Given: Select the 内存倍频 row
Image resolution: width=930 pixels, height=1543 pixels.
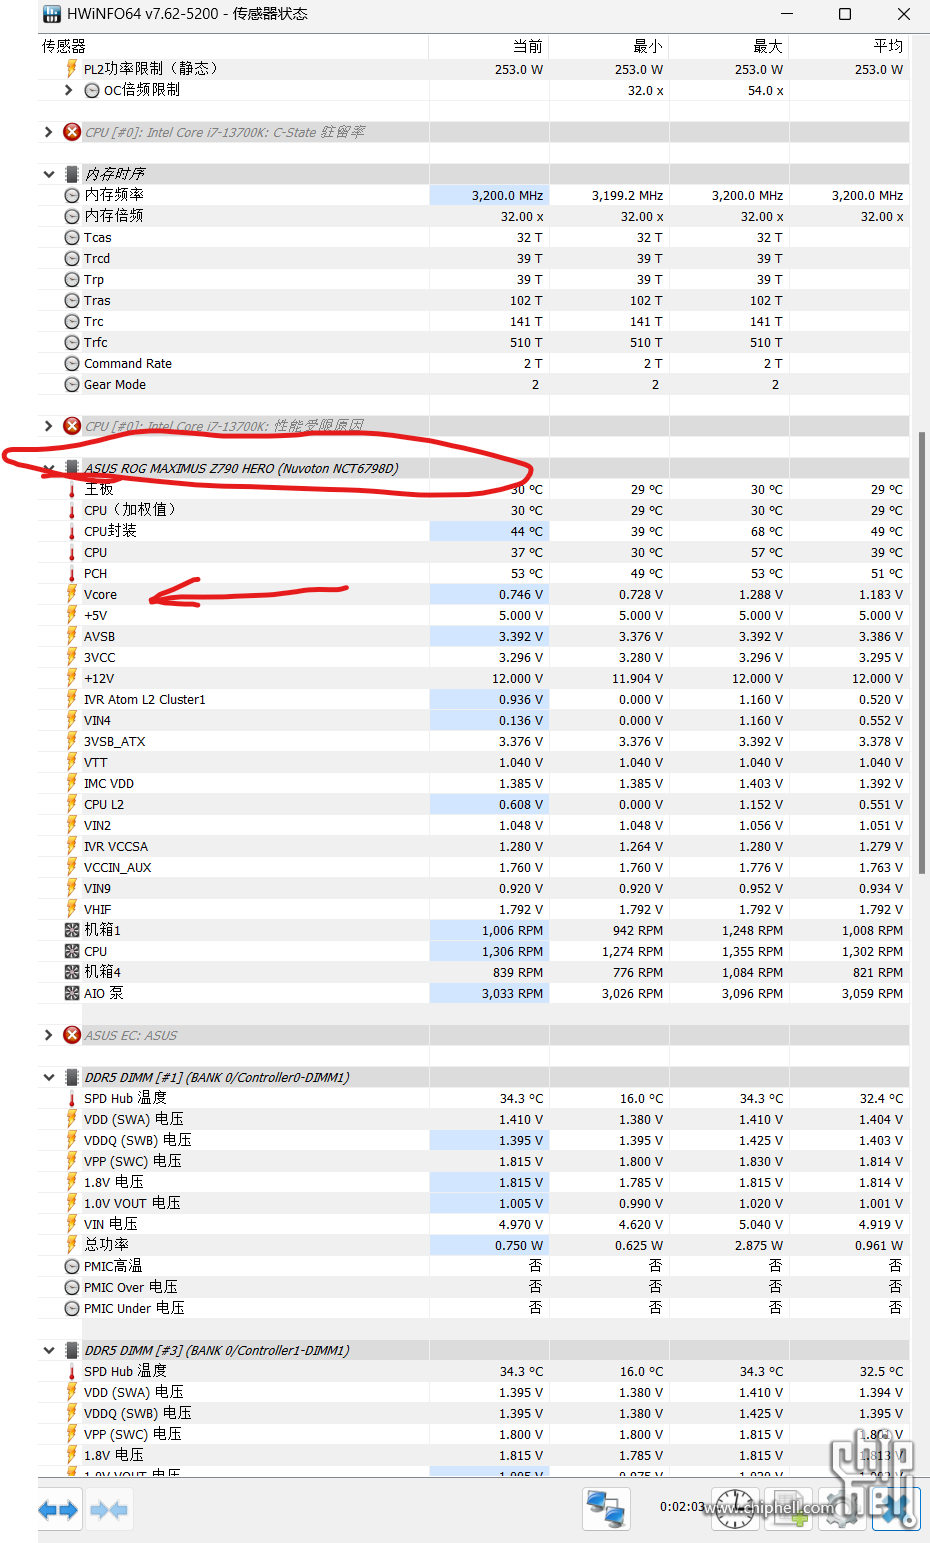Looking at the screenshot, I should [x=473, y=216].
